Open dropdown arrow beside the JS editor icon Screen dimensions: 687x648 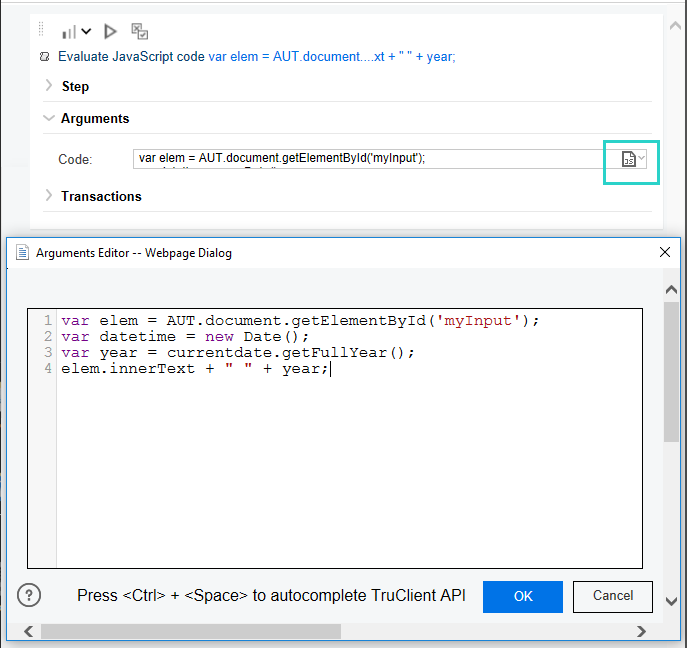pos(643,159)
